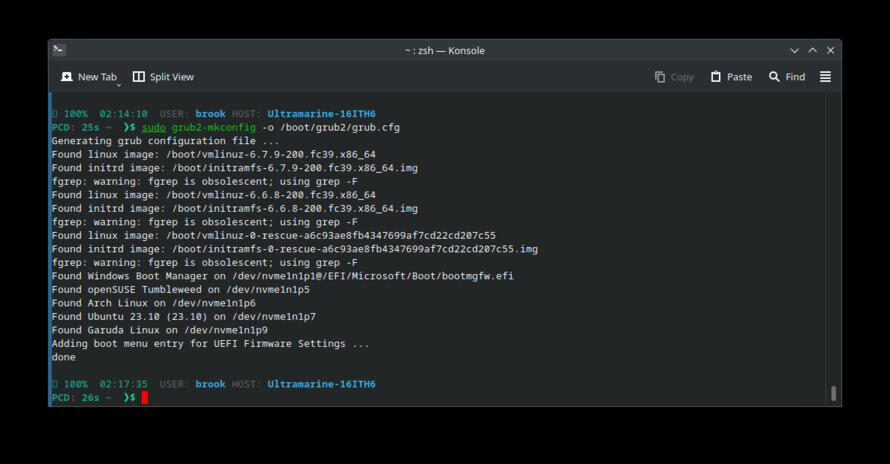Click the '/boot/grub2/grub.cfg' path
890x464 pixels.
pos(340,127)
